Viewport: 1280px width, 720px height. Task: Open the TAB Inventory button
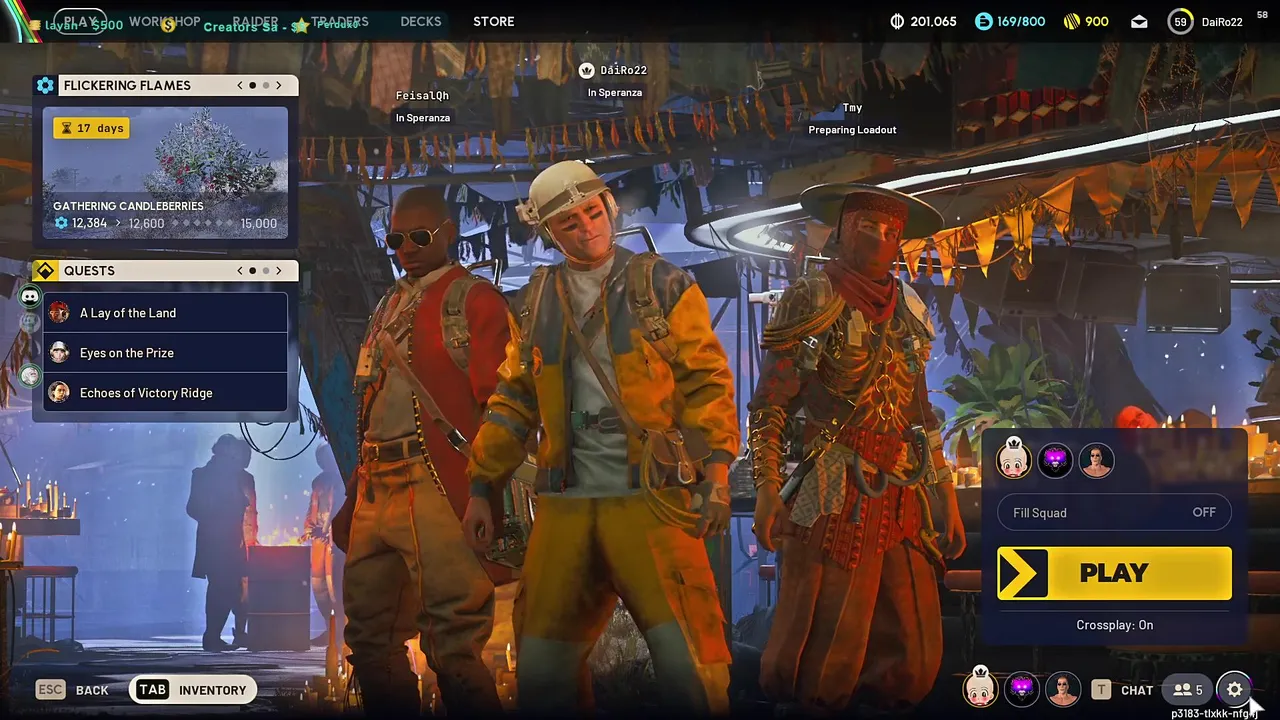(x=192, y=689)
